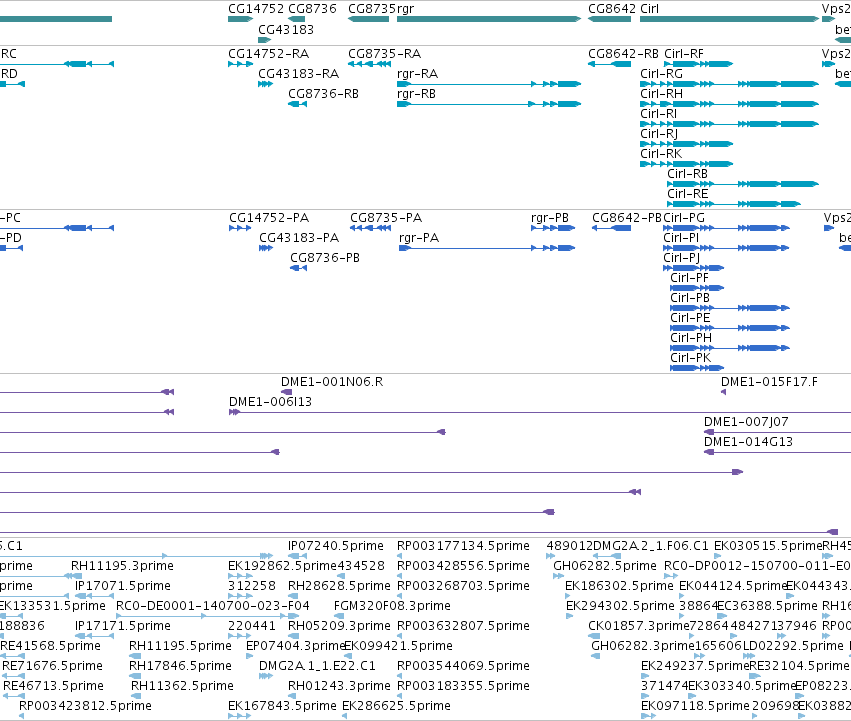Click the Cirl-RG transcript label
Image resolution: width=851 pixels, height=721 pixels.
coord(662,74)
